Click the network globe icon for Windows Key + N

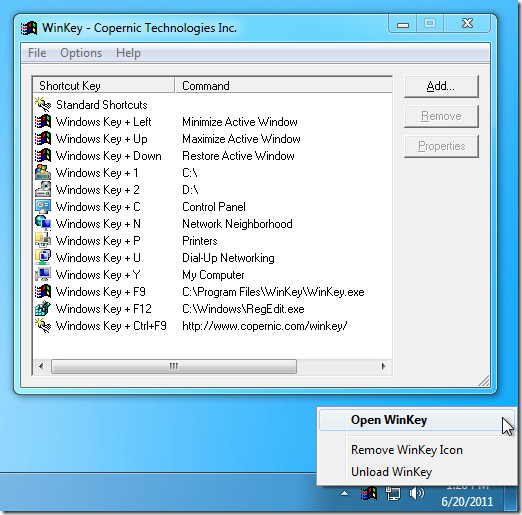tap(43, 223)
